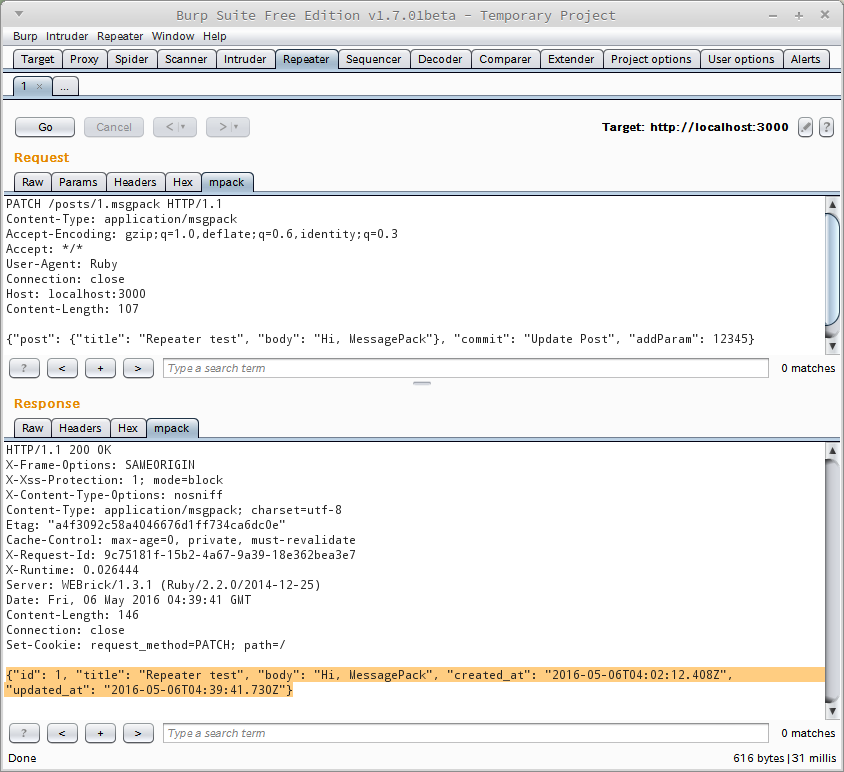844x772 pixels.
Task: Open the Burp menu
Action: [25, 36]
